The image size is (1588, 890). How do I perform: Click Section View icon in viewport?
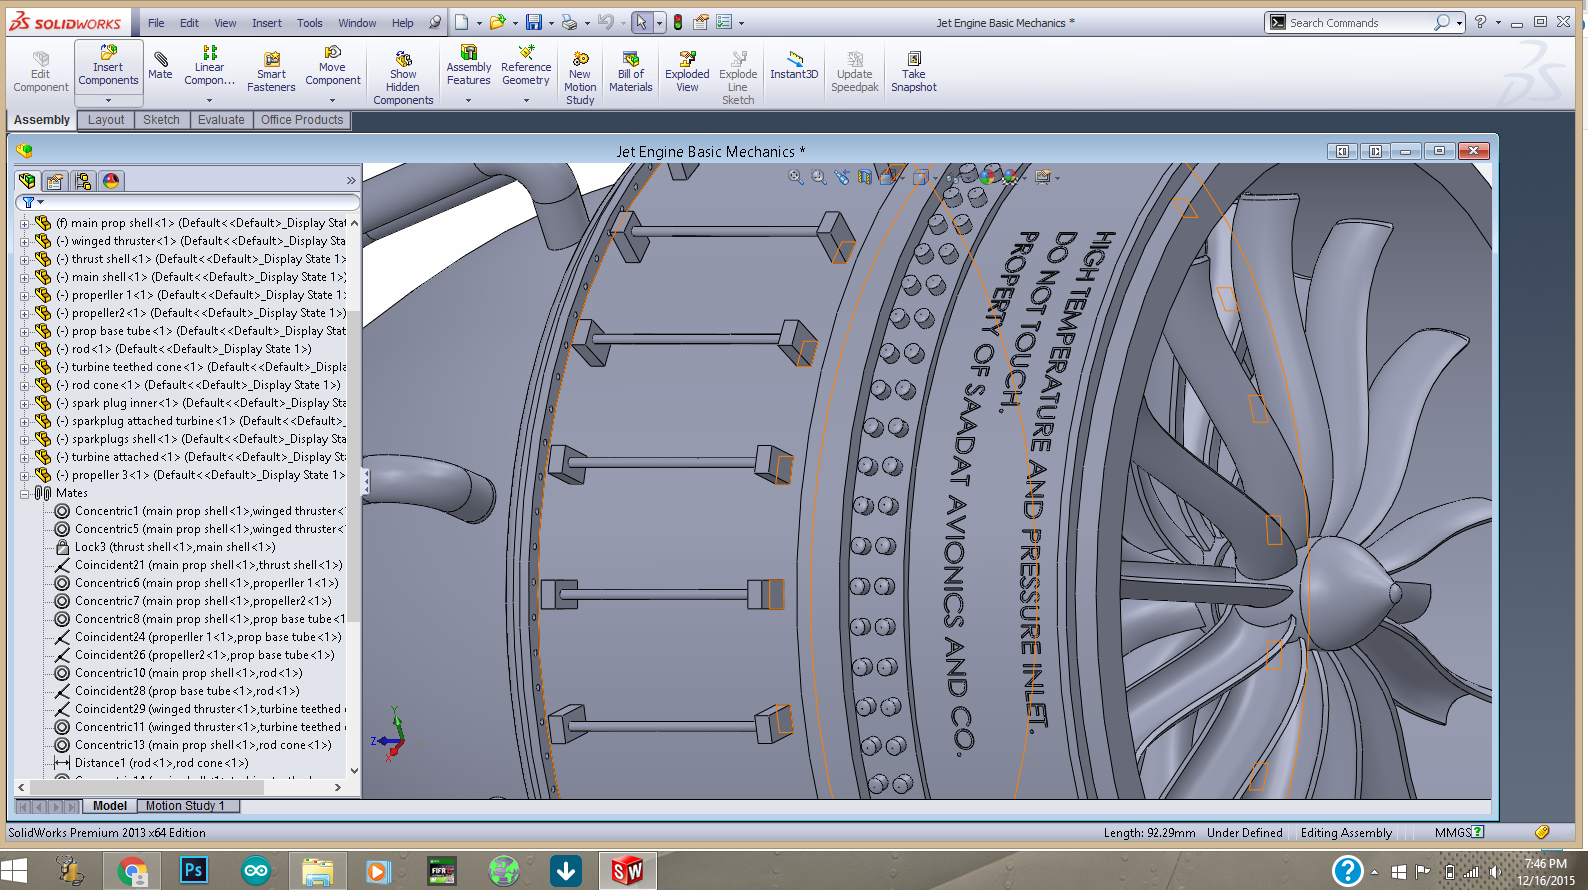[x=864, y=176]
